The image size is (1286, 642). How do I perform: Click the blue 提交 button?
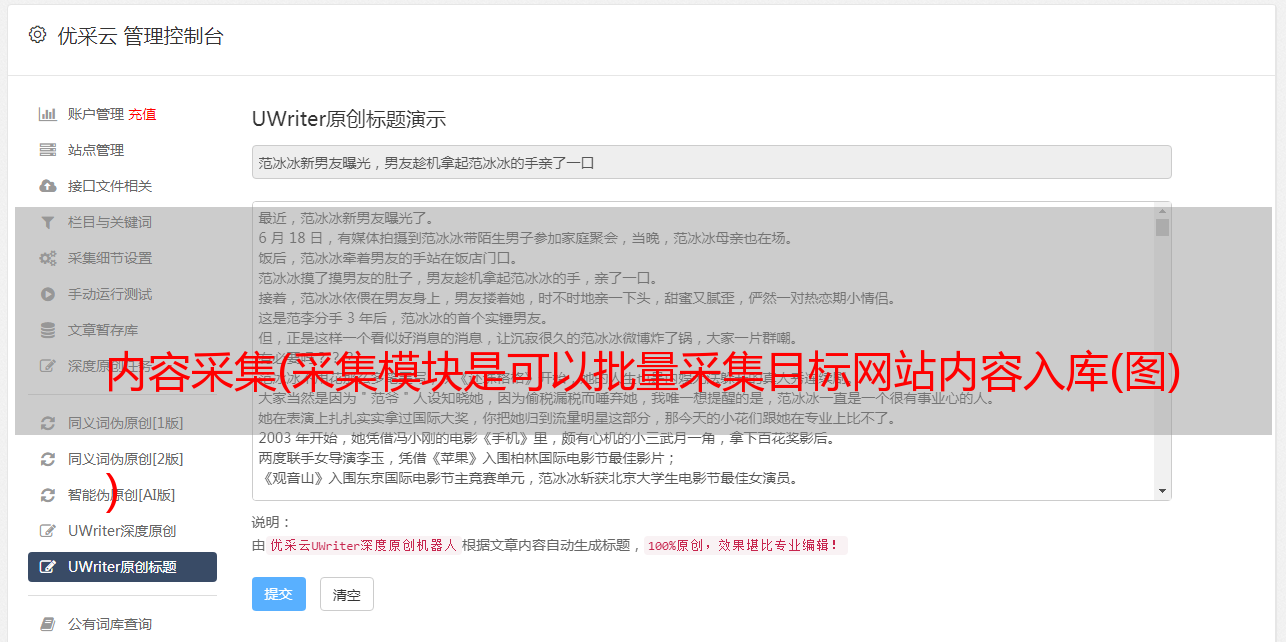(279, 594)
